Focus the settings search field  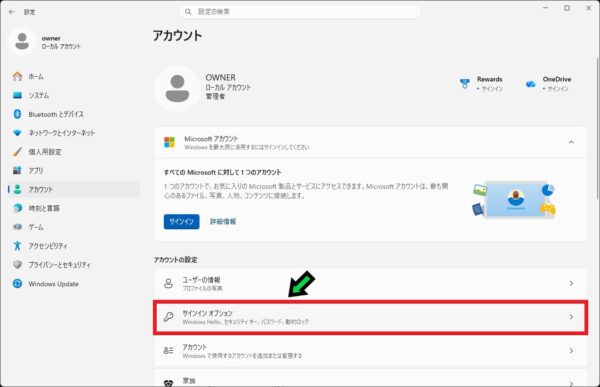300,12
